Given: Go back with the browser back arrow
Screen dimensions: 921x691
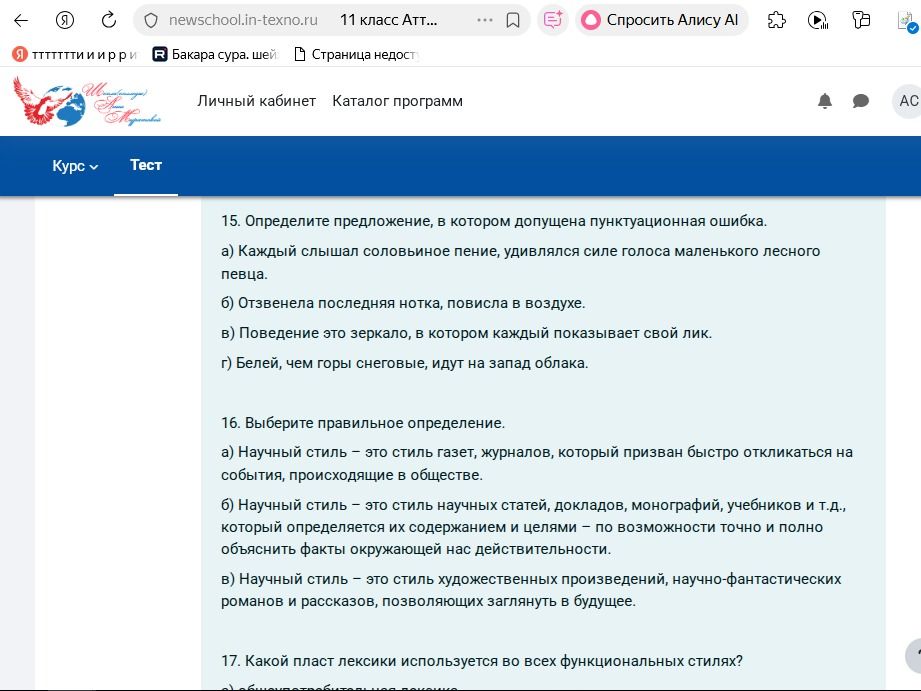Looking at the screenshot, I should coord(21,21).
